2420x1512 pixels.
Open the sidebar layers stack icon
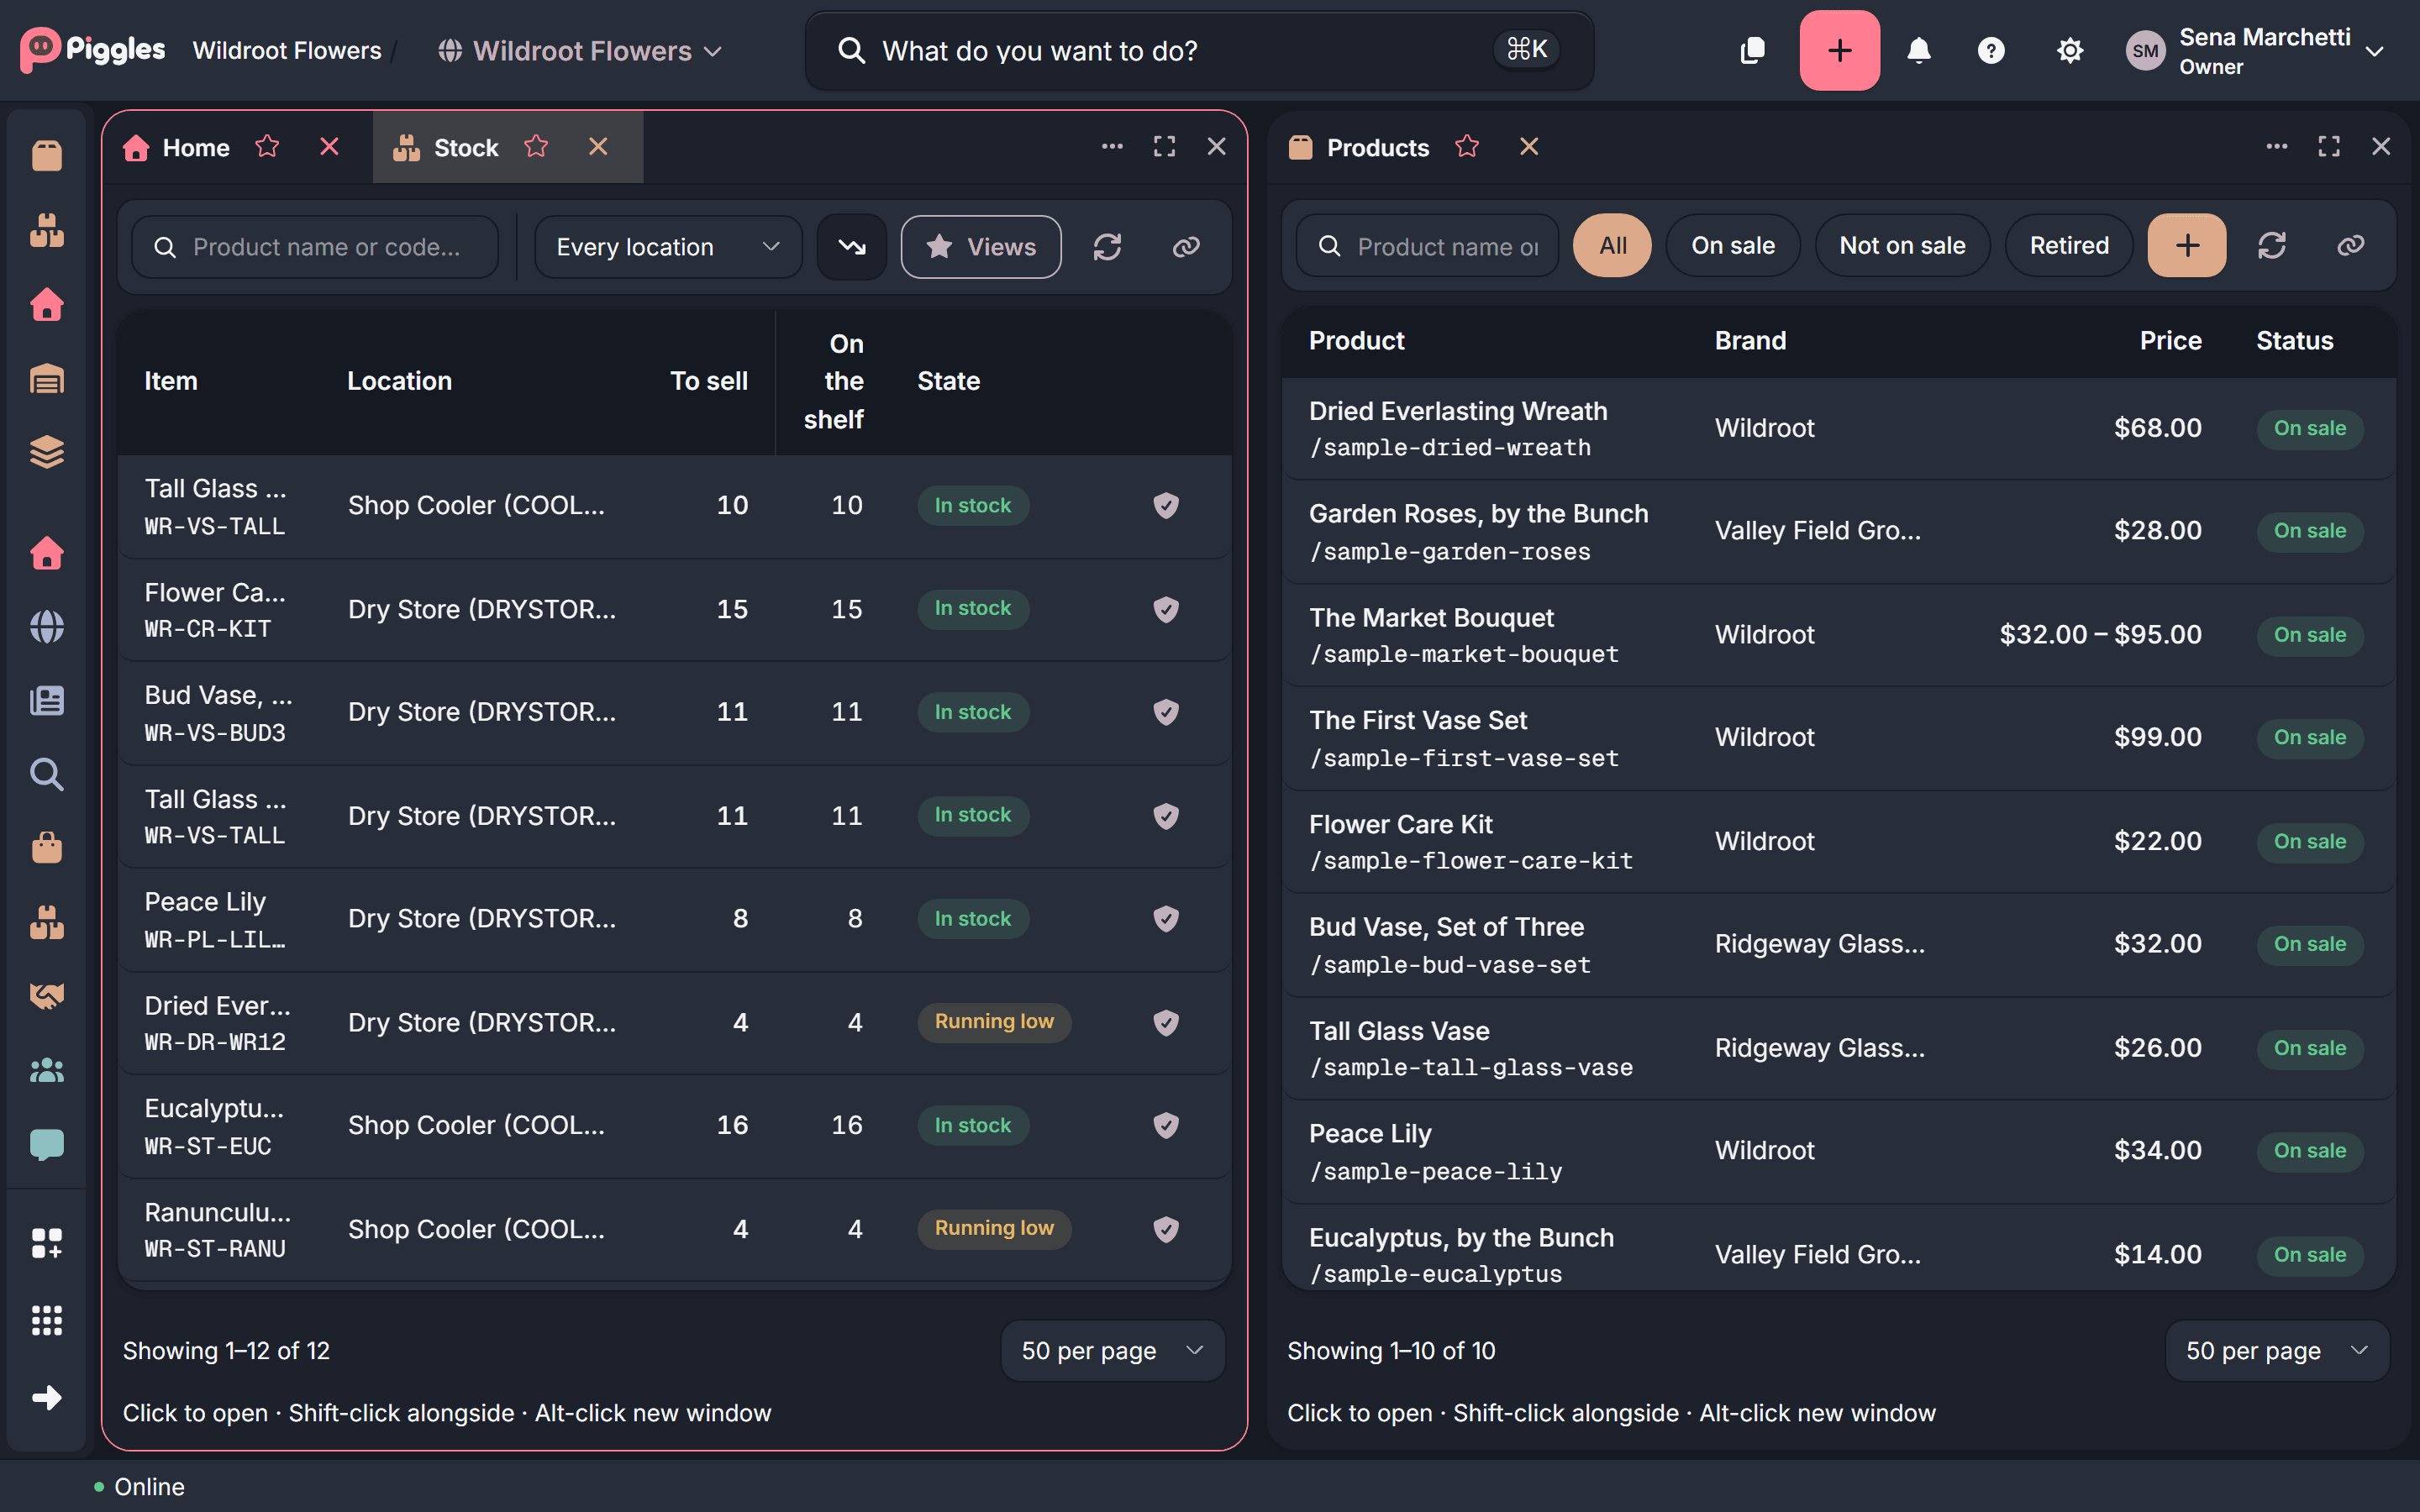47,452
